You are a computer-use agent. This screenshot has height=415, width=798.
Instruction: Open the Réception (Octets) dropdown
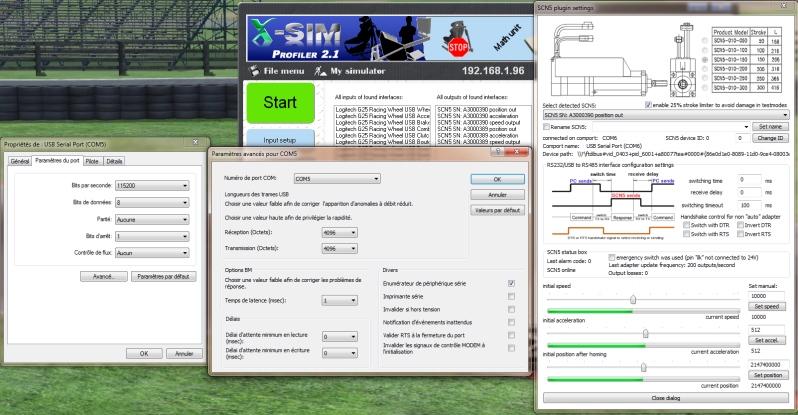pyautogui.click(x=339, y=233)
